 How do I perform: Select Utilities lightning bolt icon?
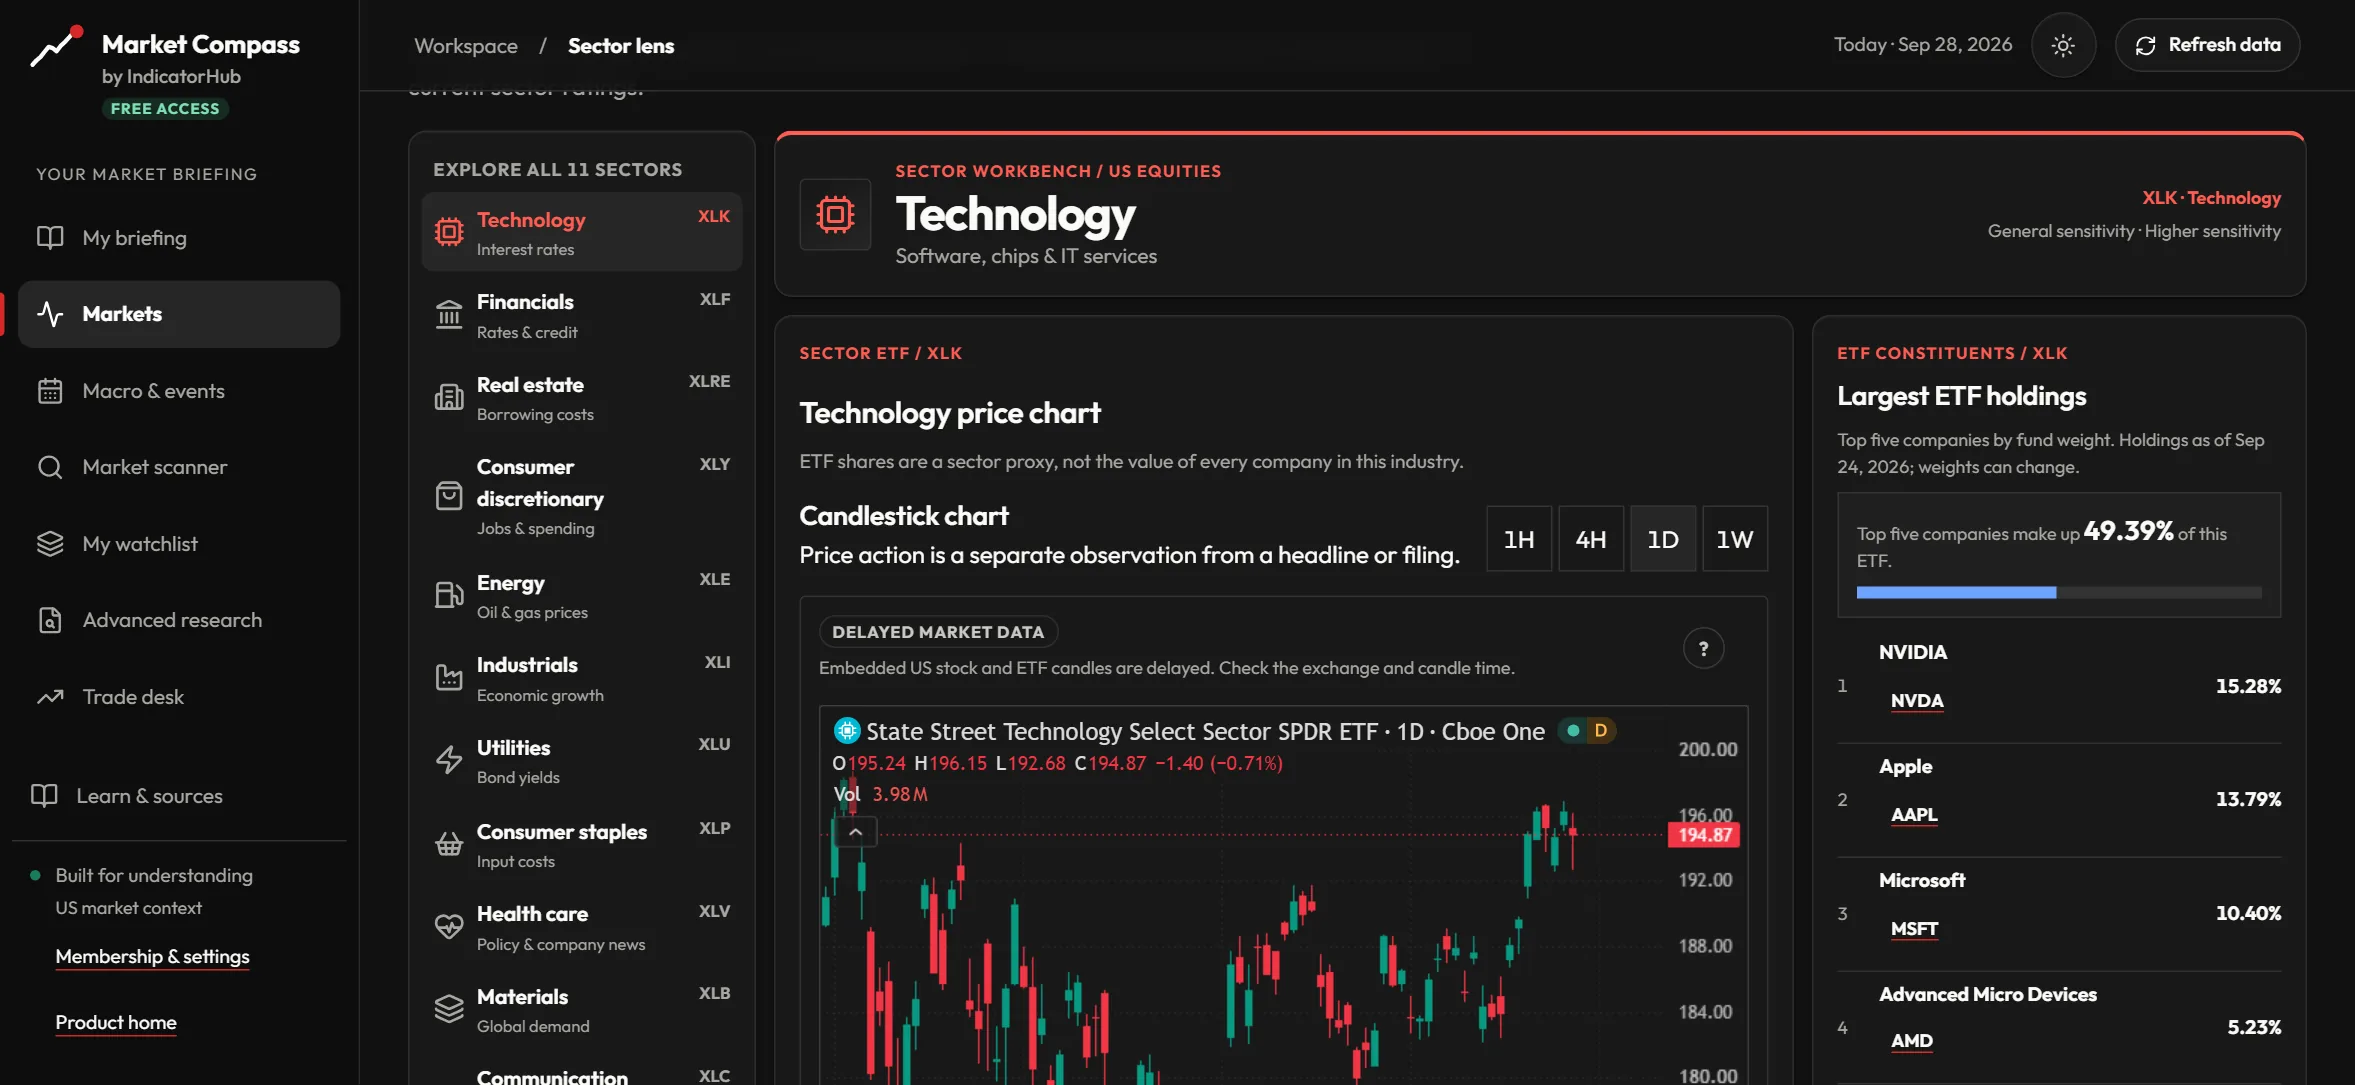coord(449,760)
